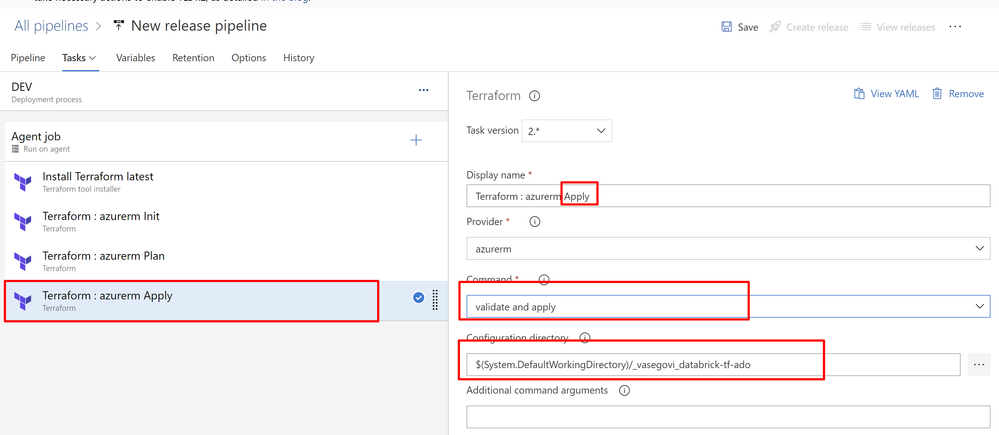Edit the Display name field

coord(728,196)
